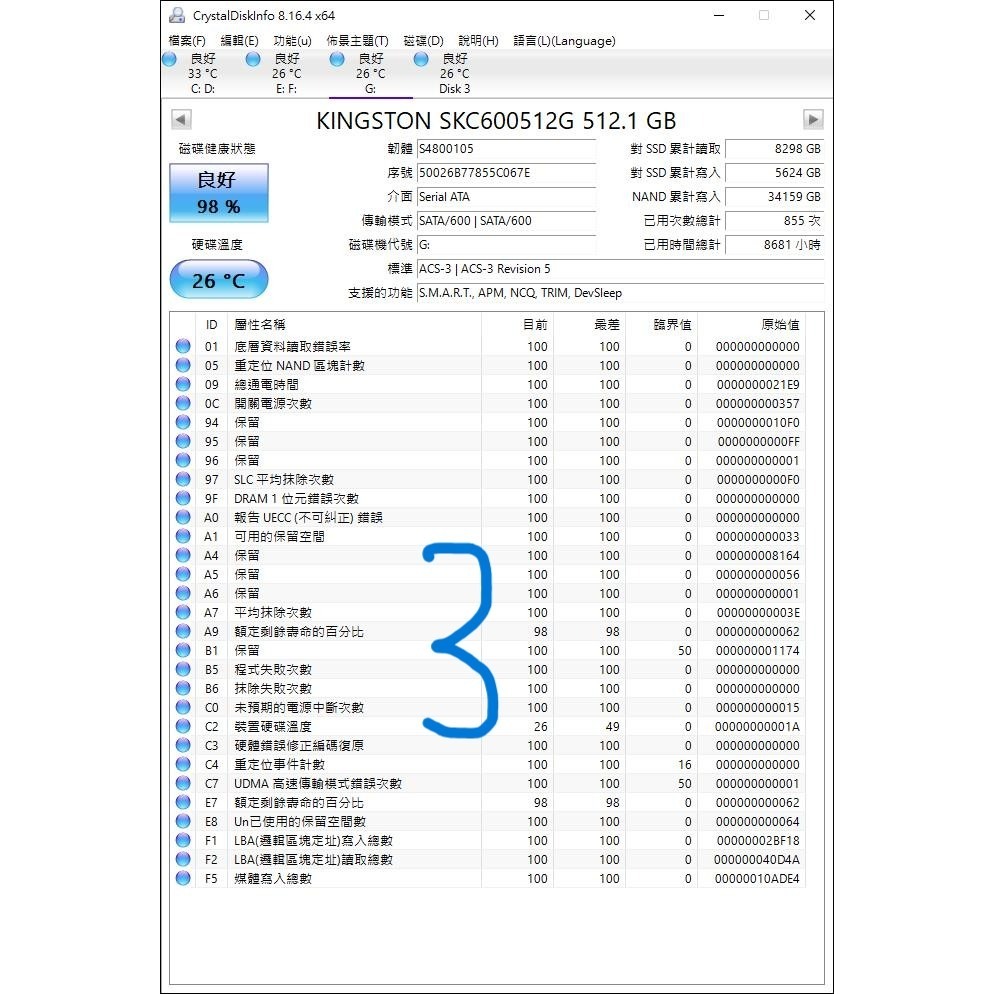Click the interface field Serial ATA
This screenshot has width=994, height=994.
click(x=506, y=197)
